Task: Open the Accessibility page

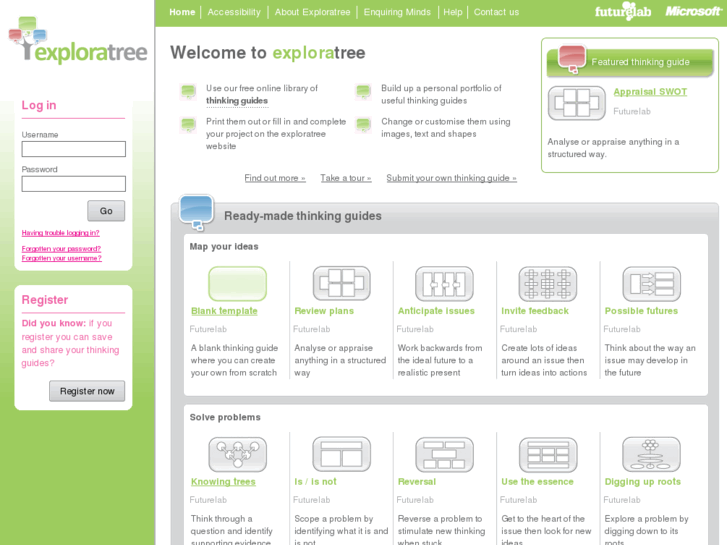Action: pos(234,12)
